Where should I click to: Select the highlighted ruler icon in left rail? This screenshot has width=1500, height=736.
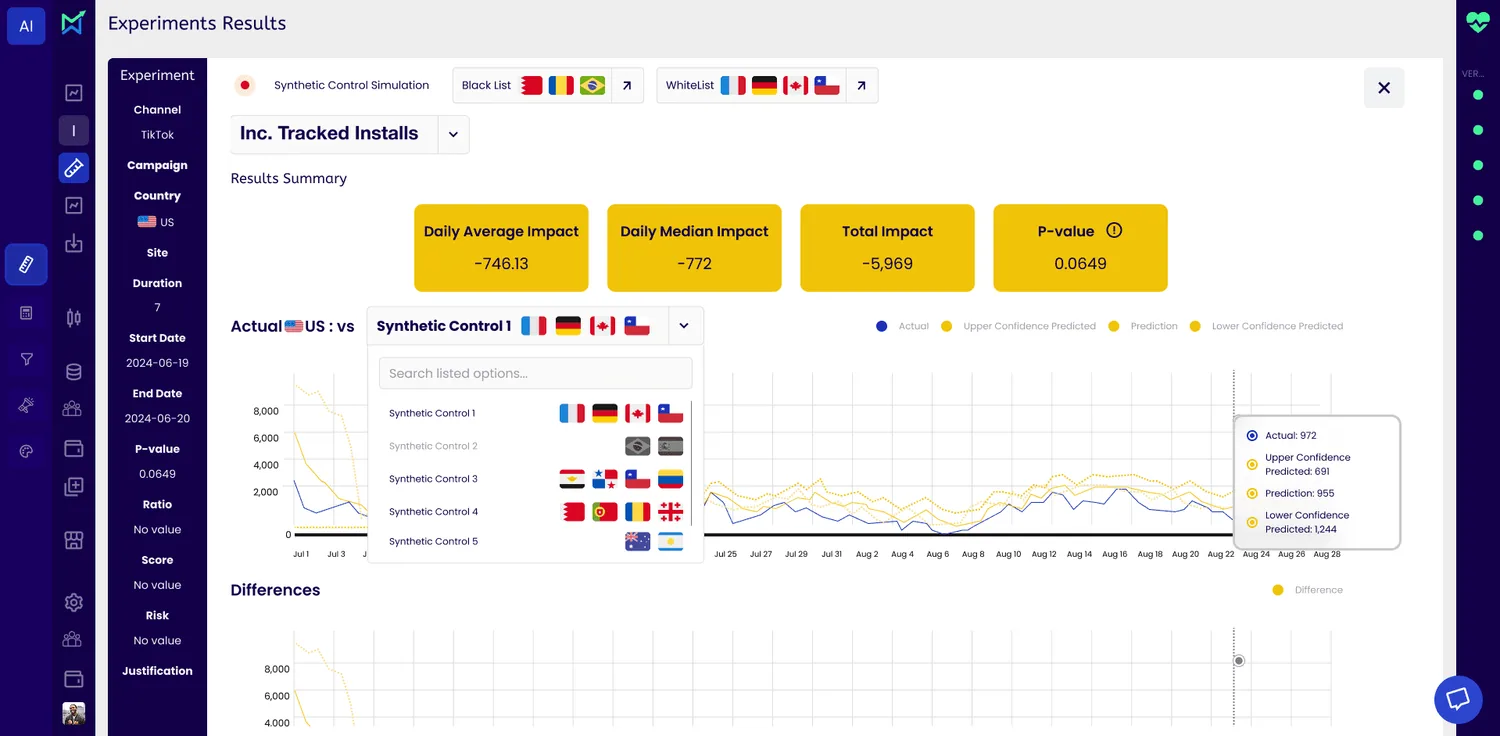point(26,265)
